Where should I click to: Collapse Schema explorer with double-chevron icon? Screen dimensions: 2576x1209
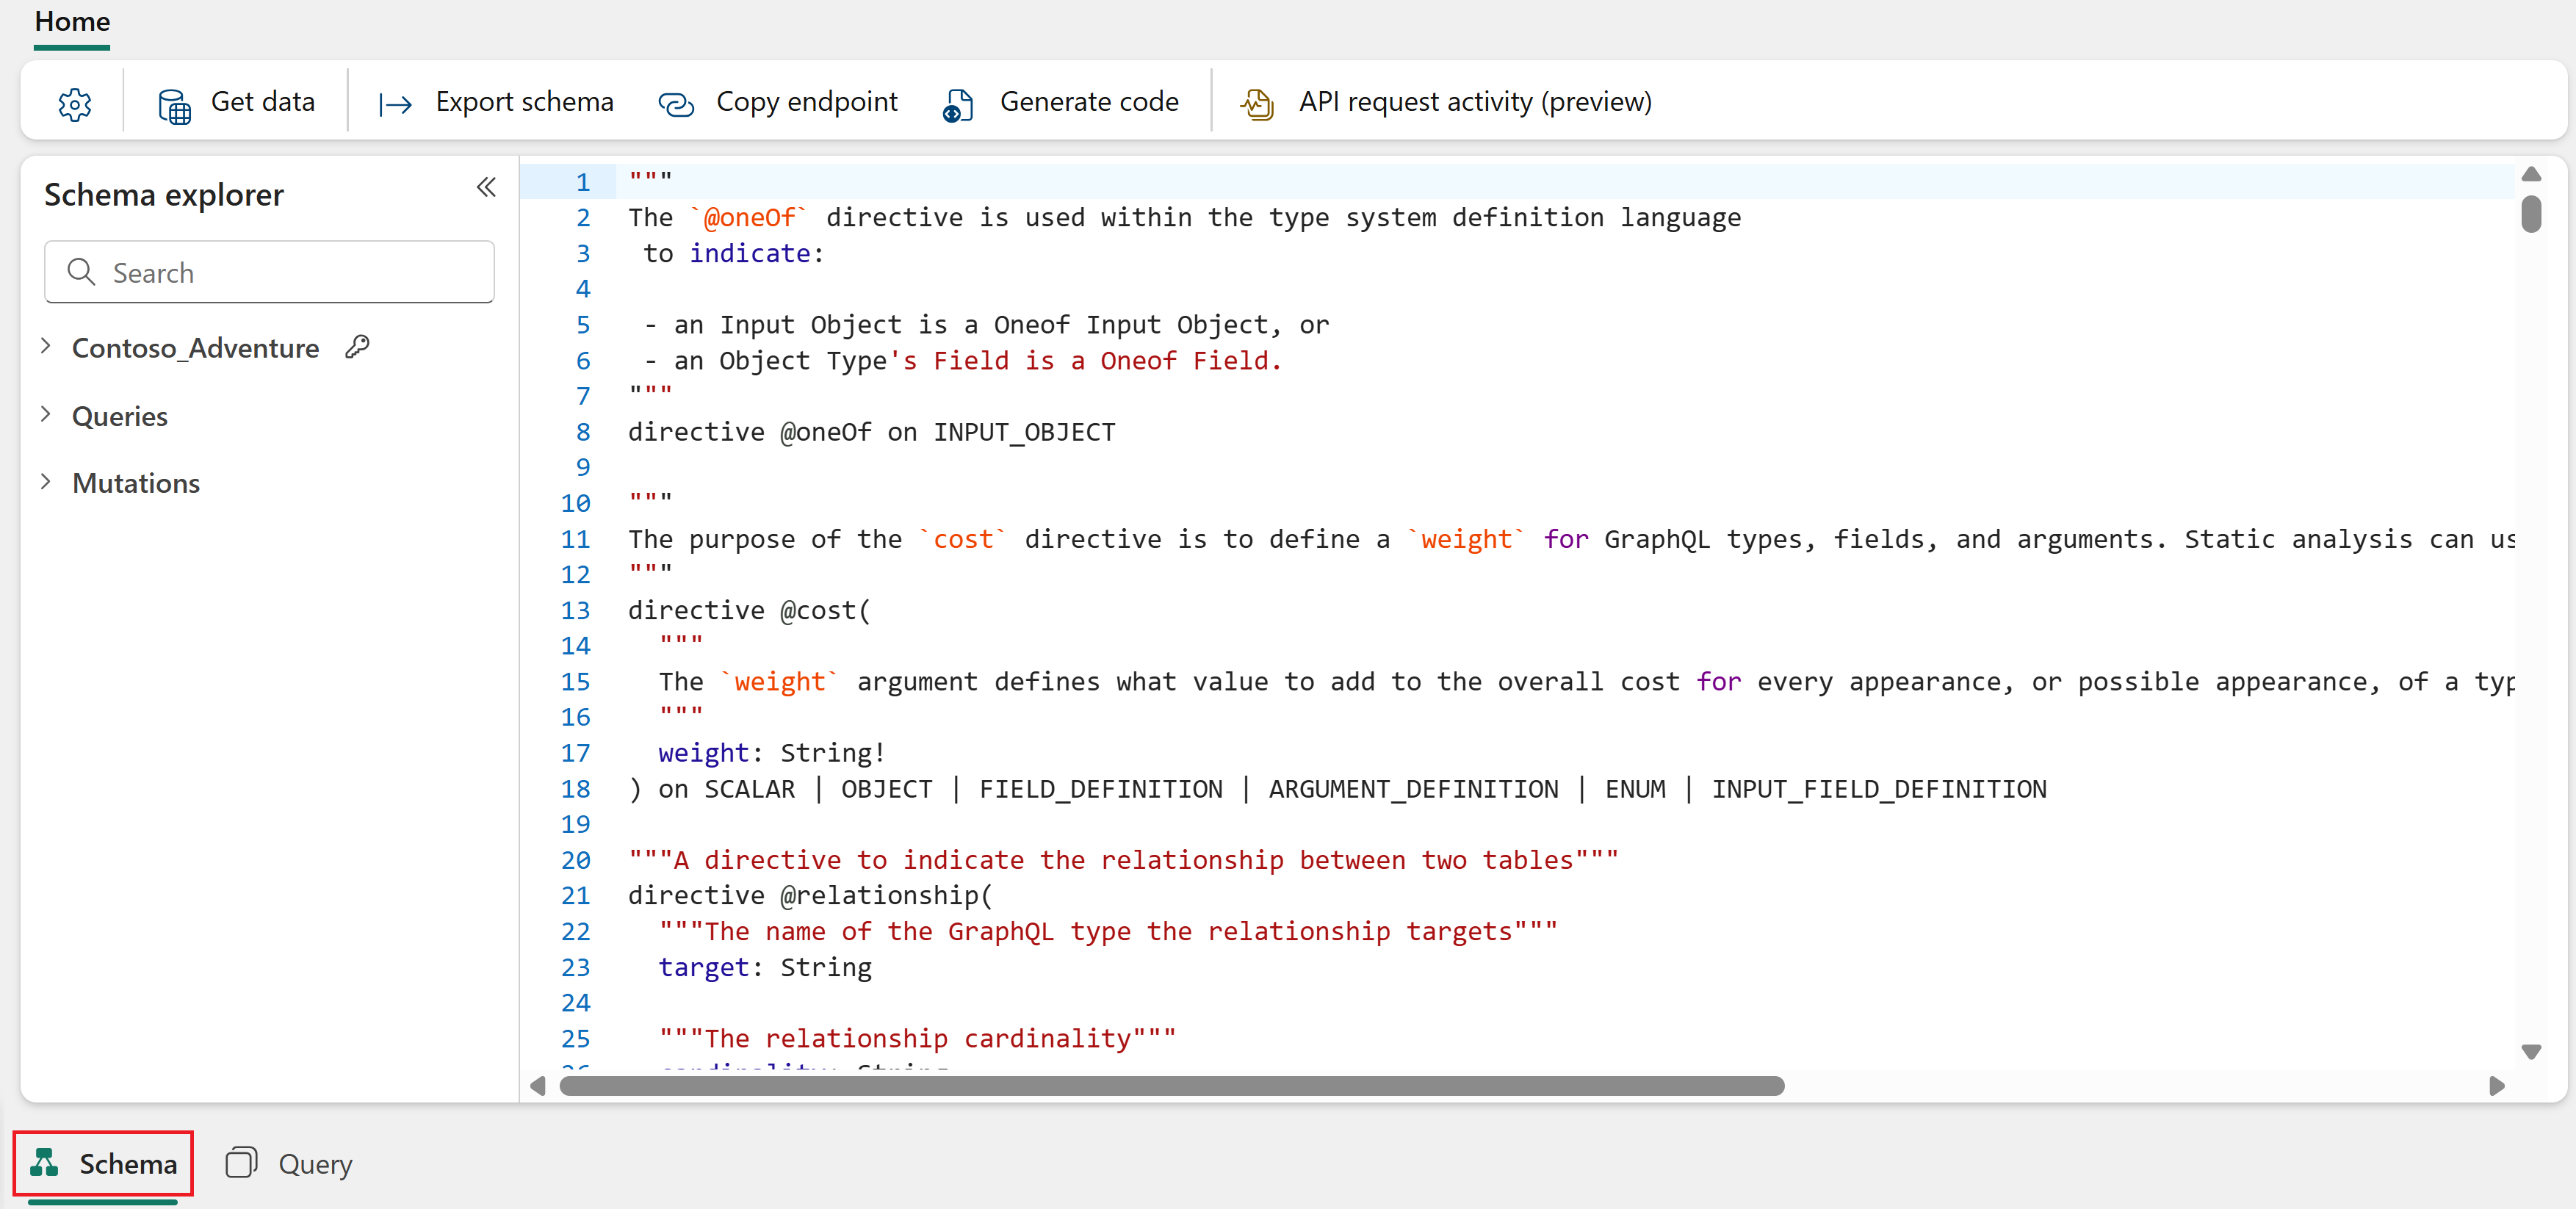click(x=486, y=187)
